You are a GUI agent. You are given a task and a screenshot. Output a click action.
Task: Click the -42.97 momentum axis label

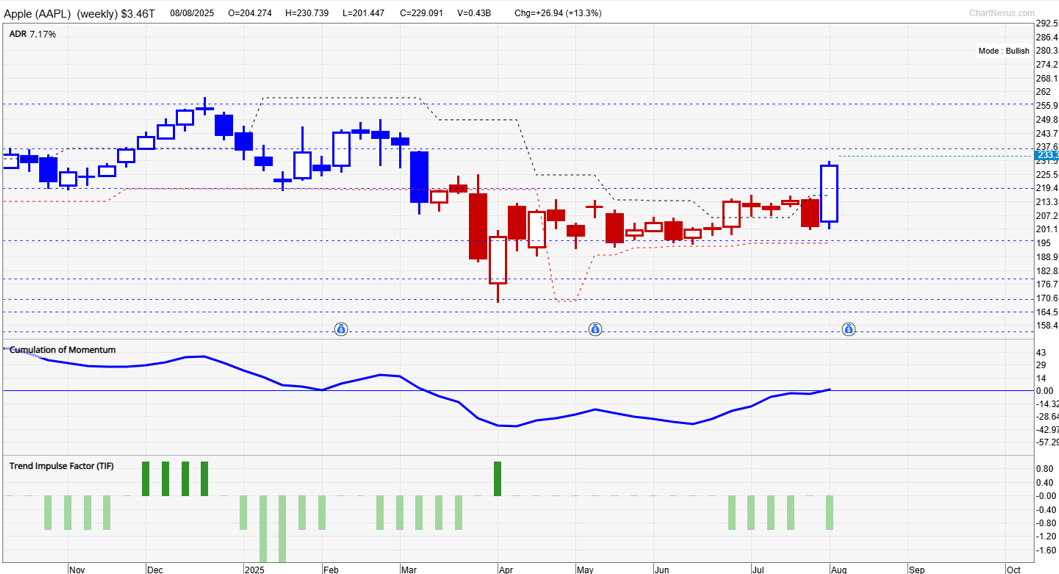click(x=1048, y=429)
